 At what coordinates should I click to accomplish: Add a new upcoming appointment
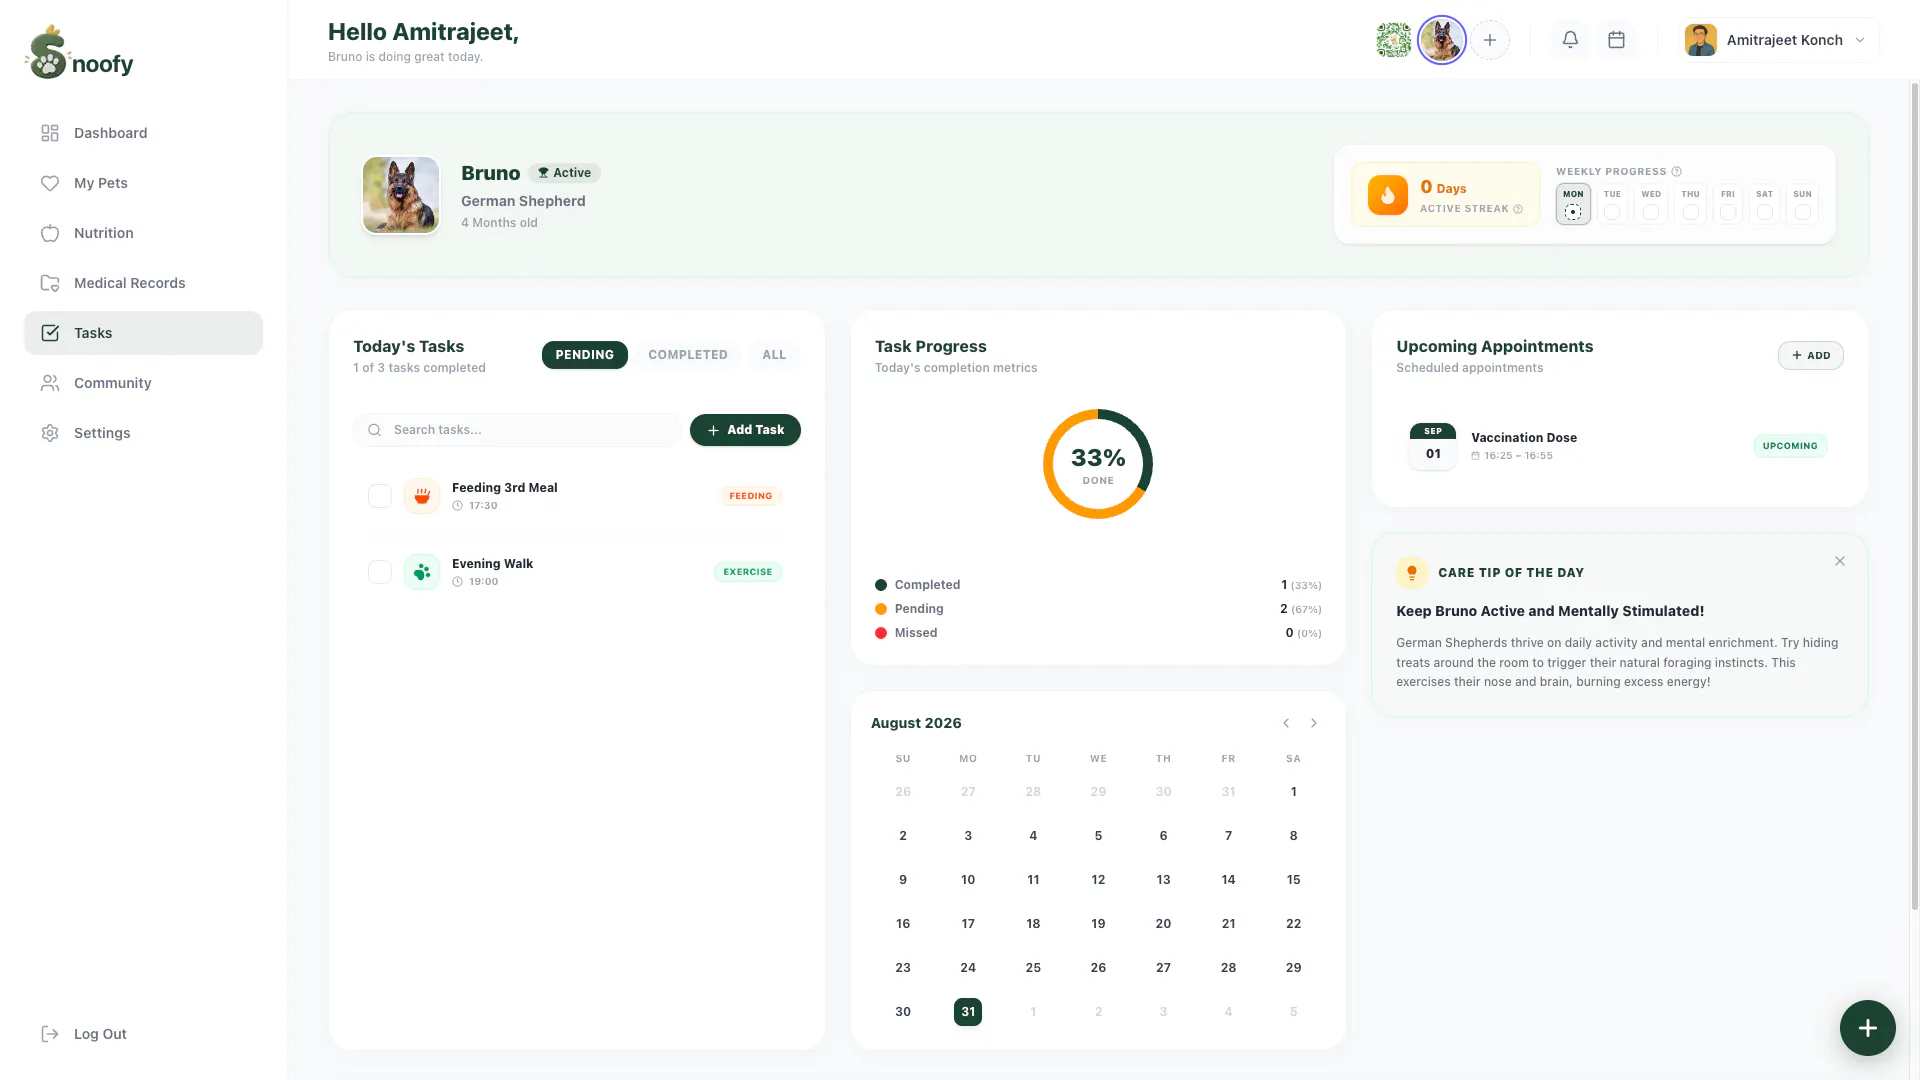click(x=1811, y=355)
